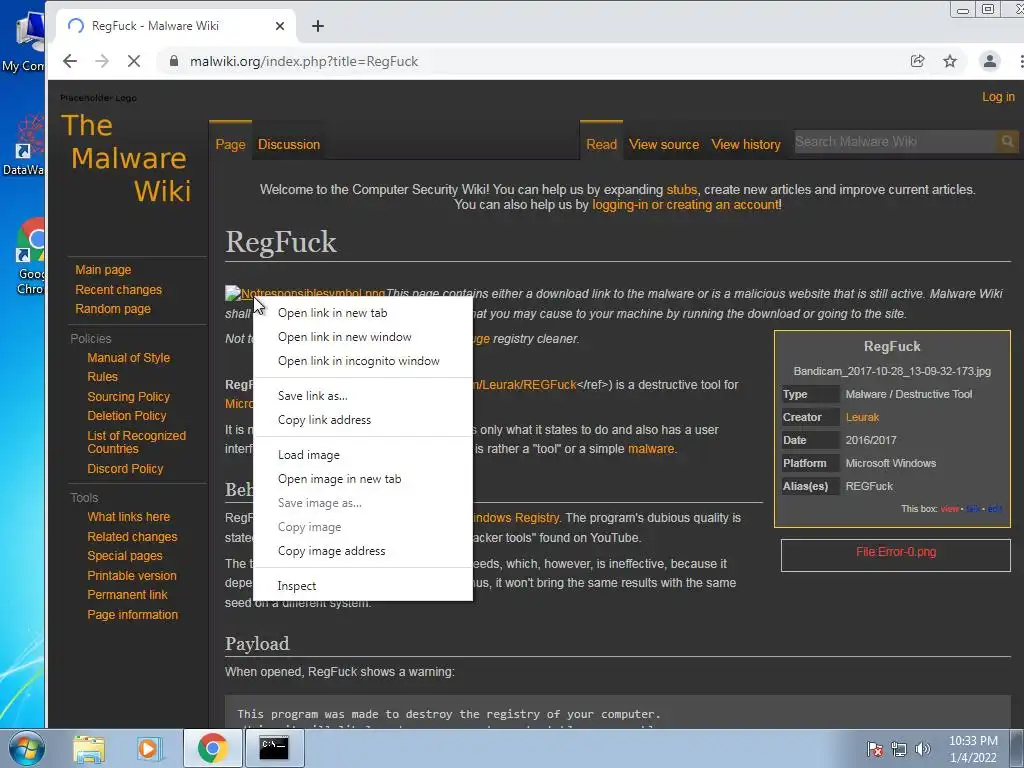
Task: Click red File:Error-0.png link
Action: coord(896,552)
